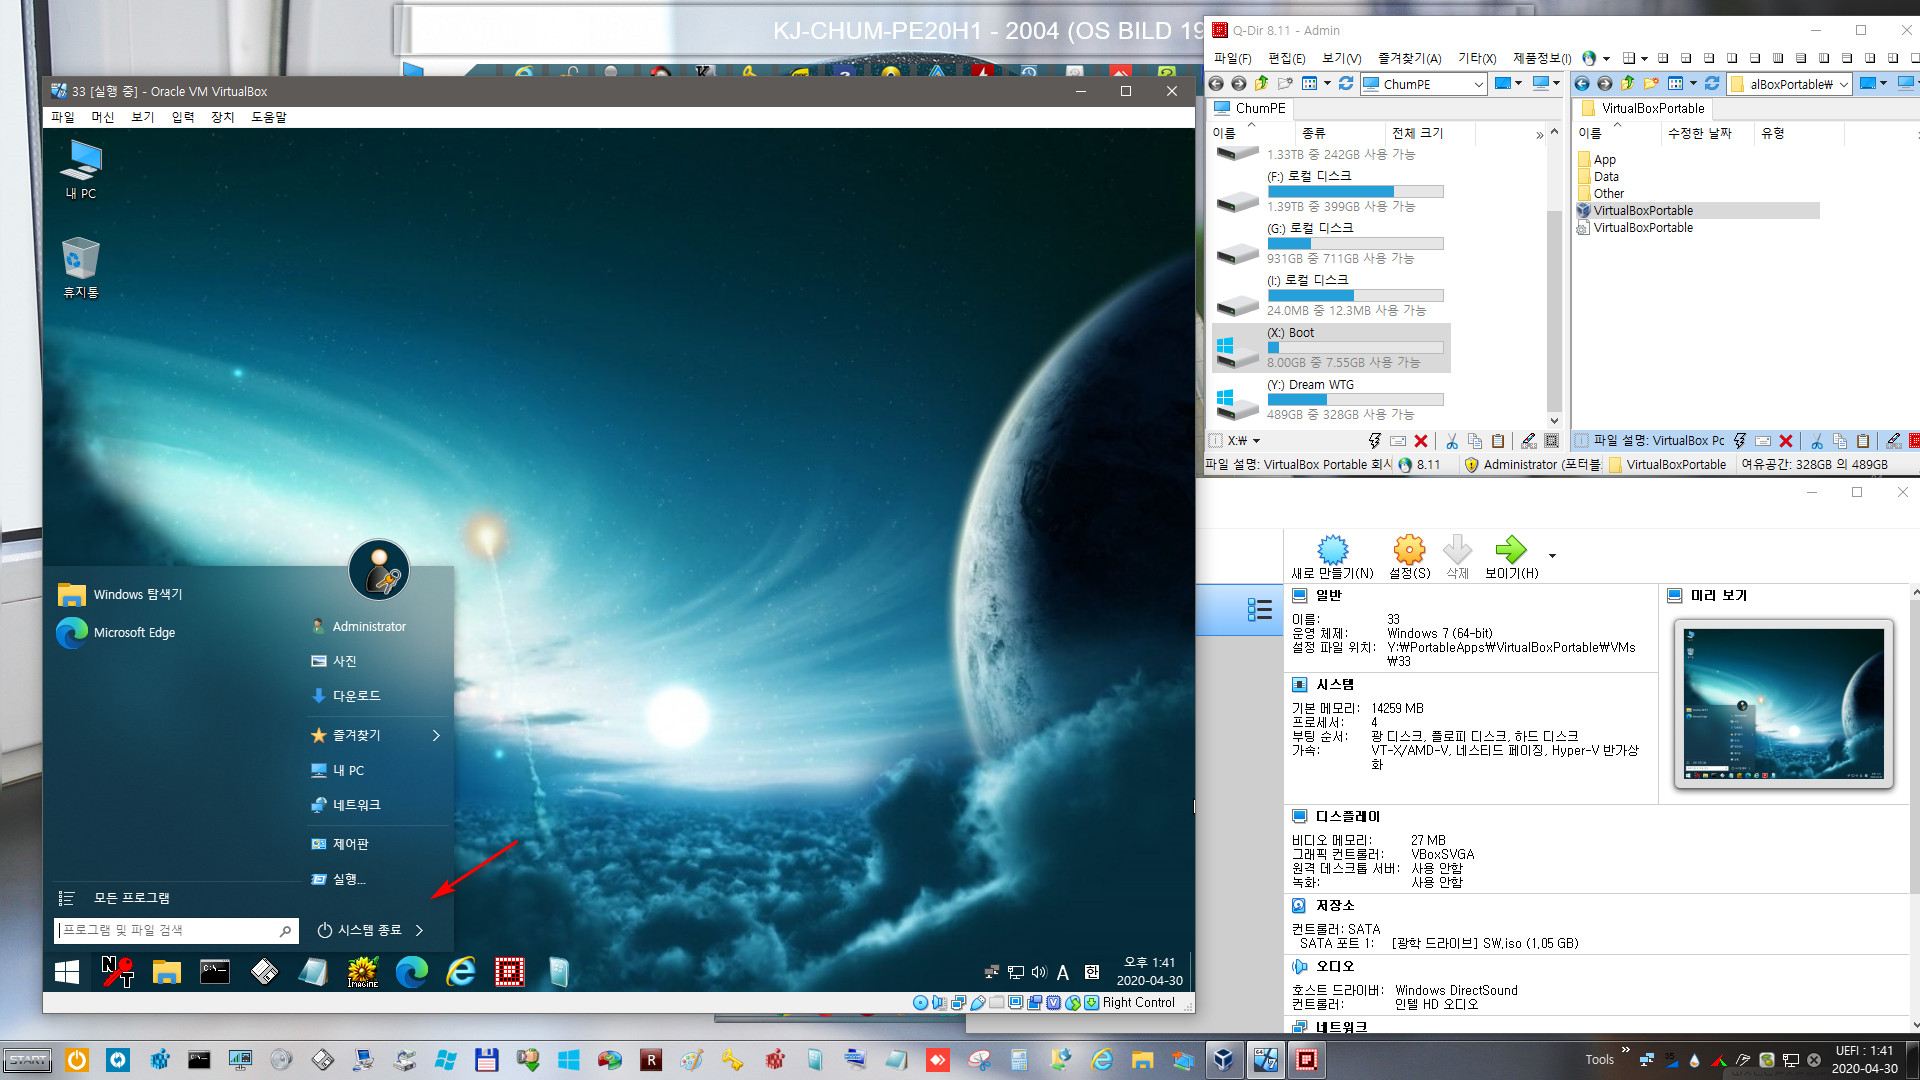The height and width of the screenshot is (1080, 1920).
Task: Open command prompt from VM taskbar
Action: point(215,972)
